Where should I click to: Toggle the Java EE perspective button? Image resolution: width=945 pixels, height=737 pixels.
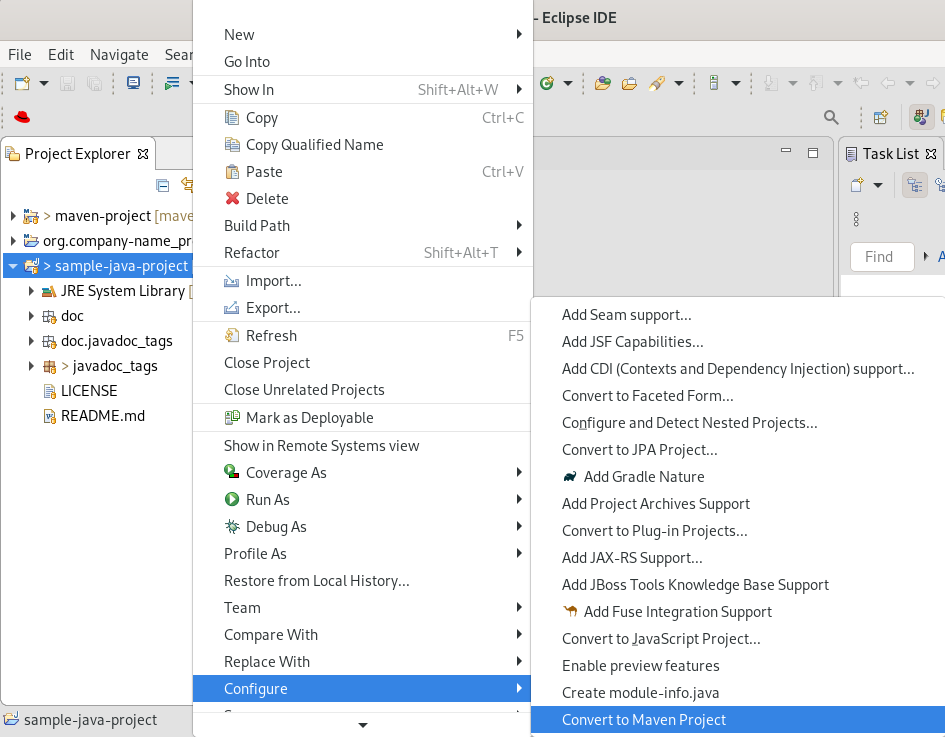tap(921, 117)
